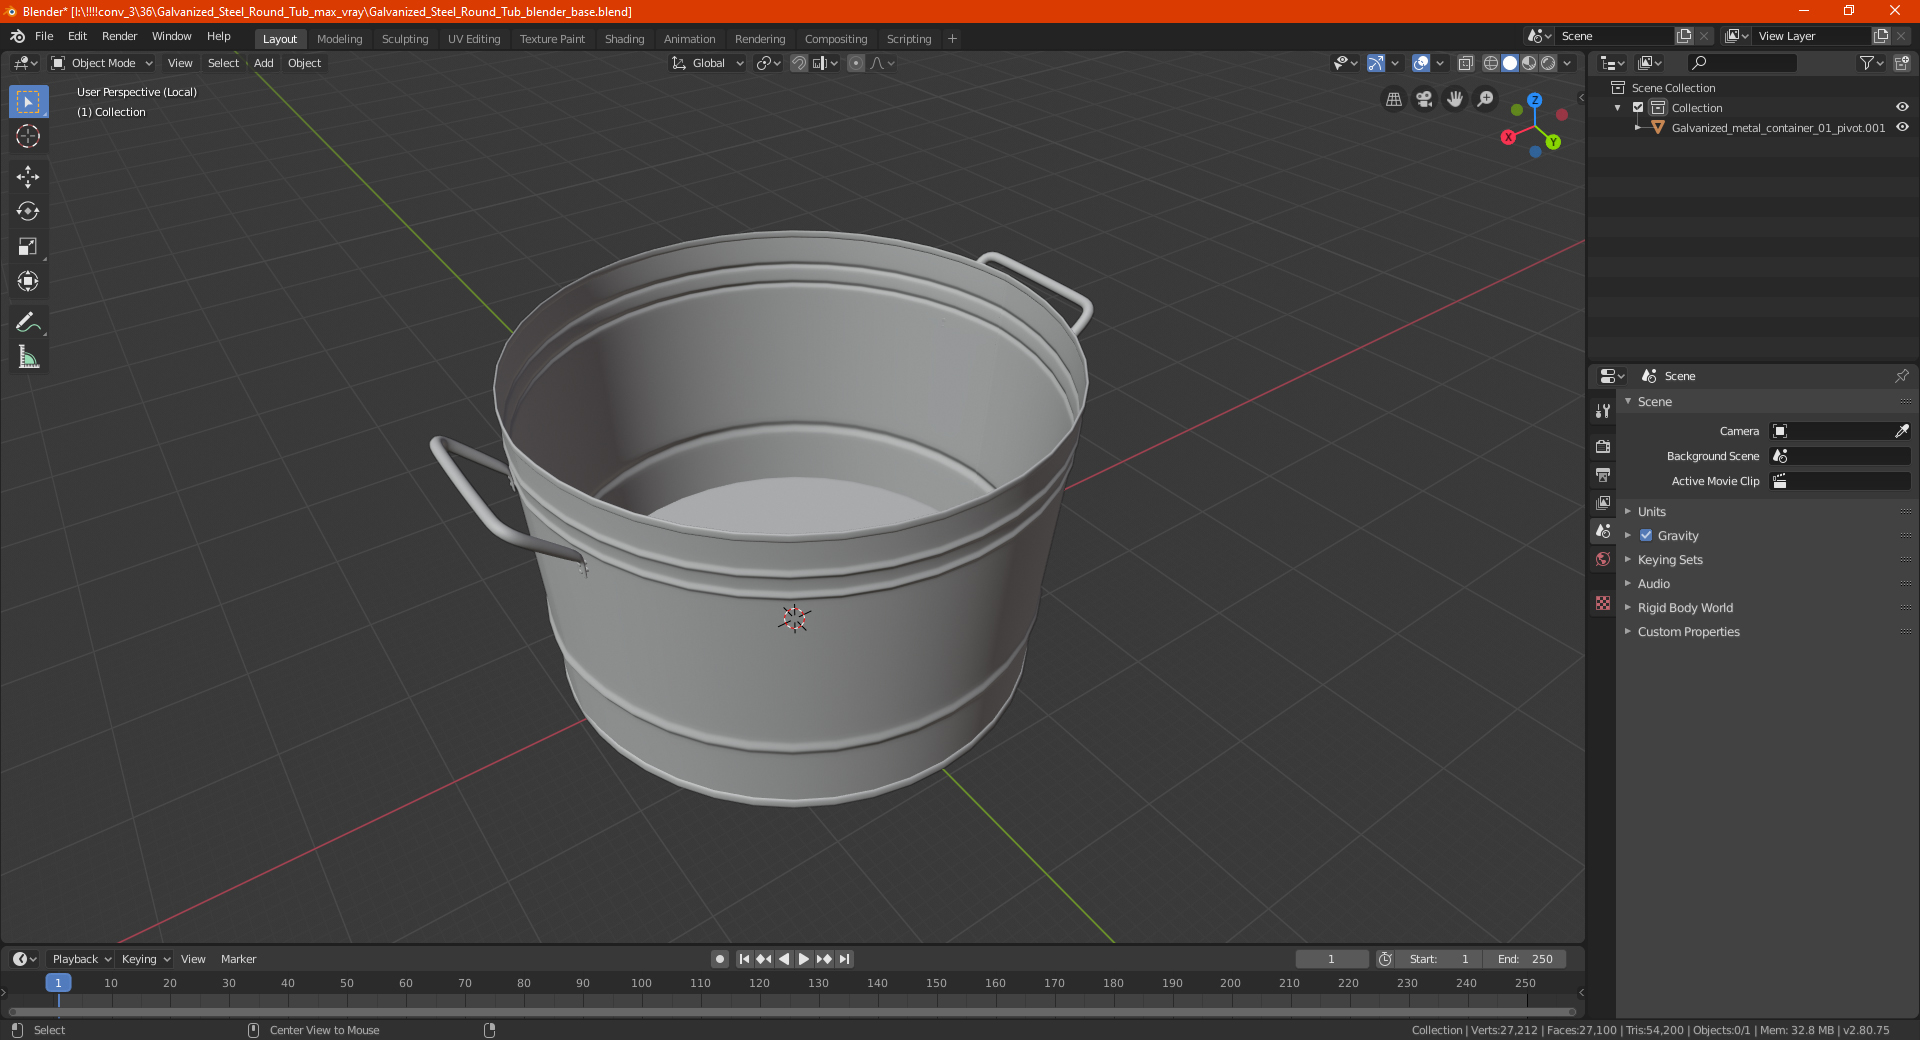Uncheck Collection exclude checkbox in outliner

[x=1638, y=107]
